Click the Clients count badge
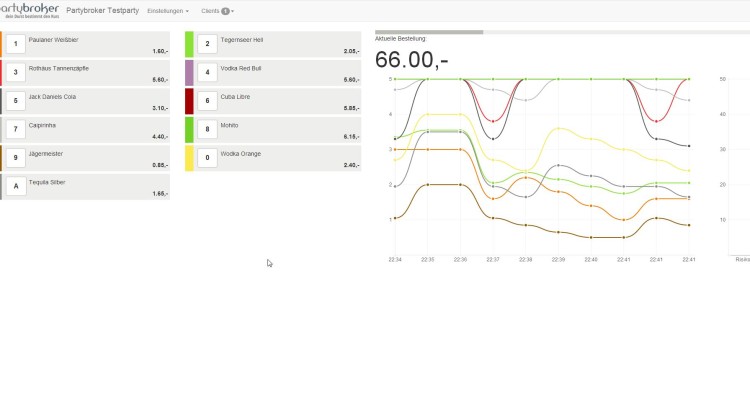Image resolution: width=750 pixels, height=410 pixels. (x=225, y=11)
